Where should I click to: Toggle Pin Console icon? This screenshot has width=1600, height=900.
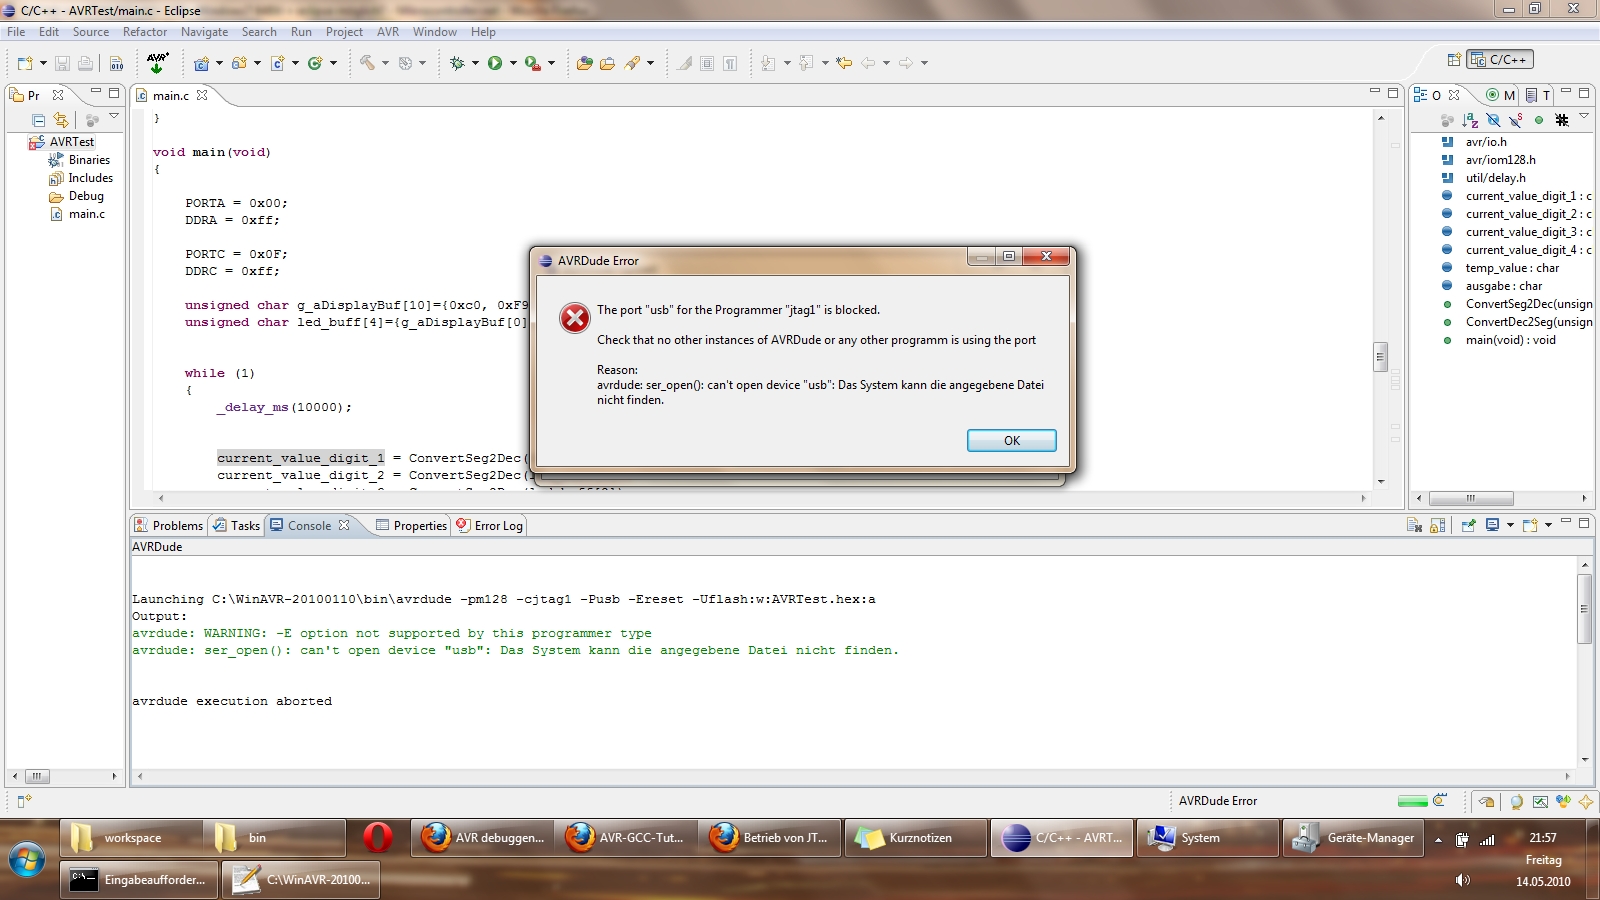[1468, 525]
